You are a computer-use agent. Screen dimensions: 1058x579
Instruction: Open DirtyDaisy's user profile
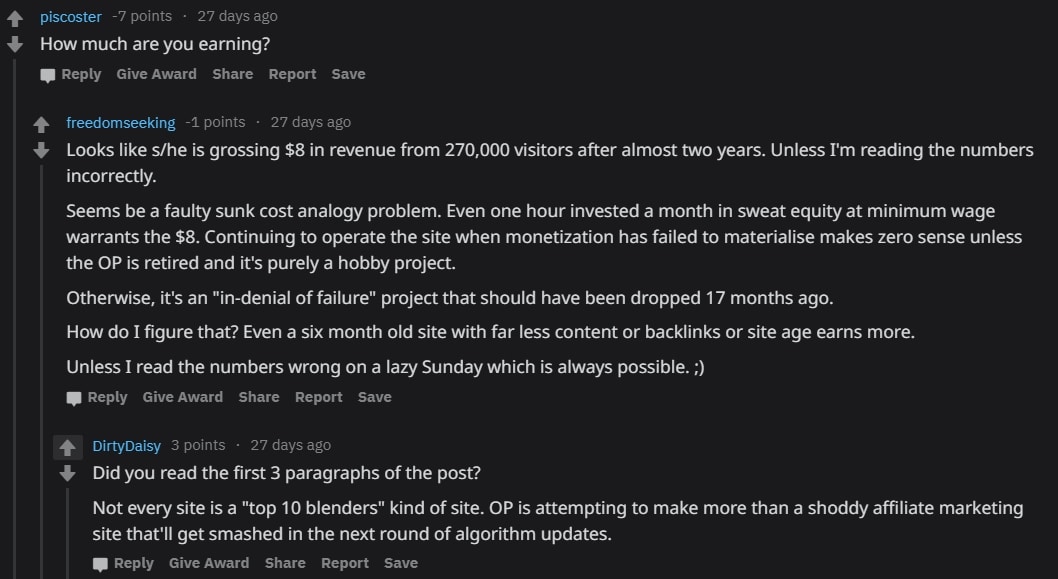tap(127, 446)
